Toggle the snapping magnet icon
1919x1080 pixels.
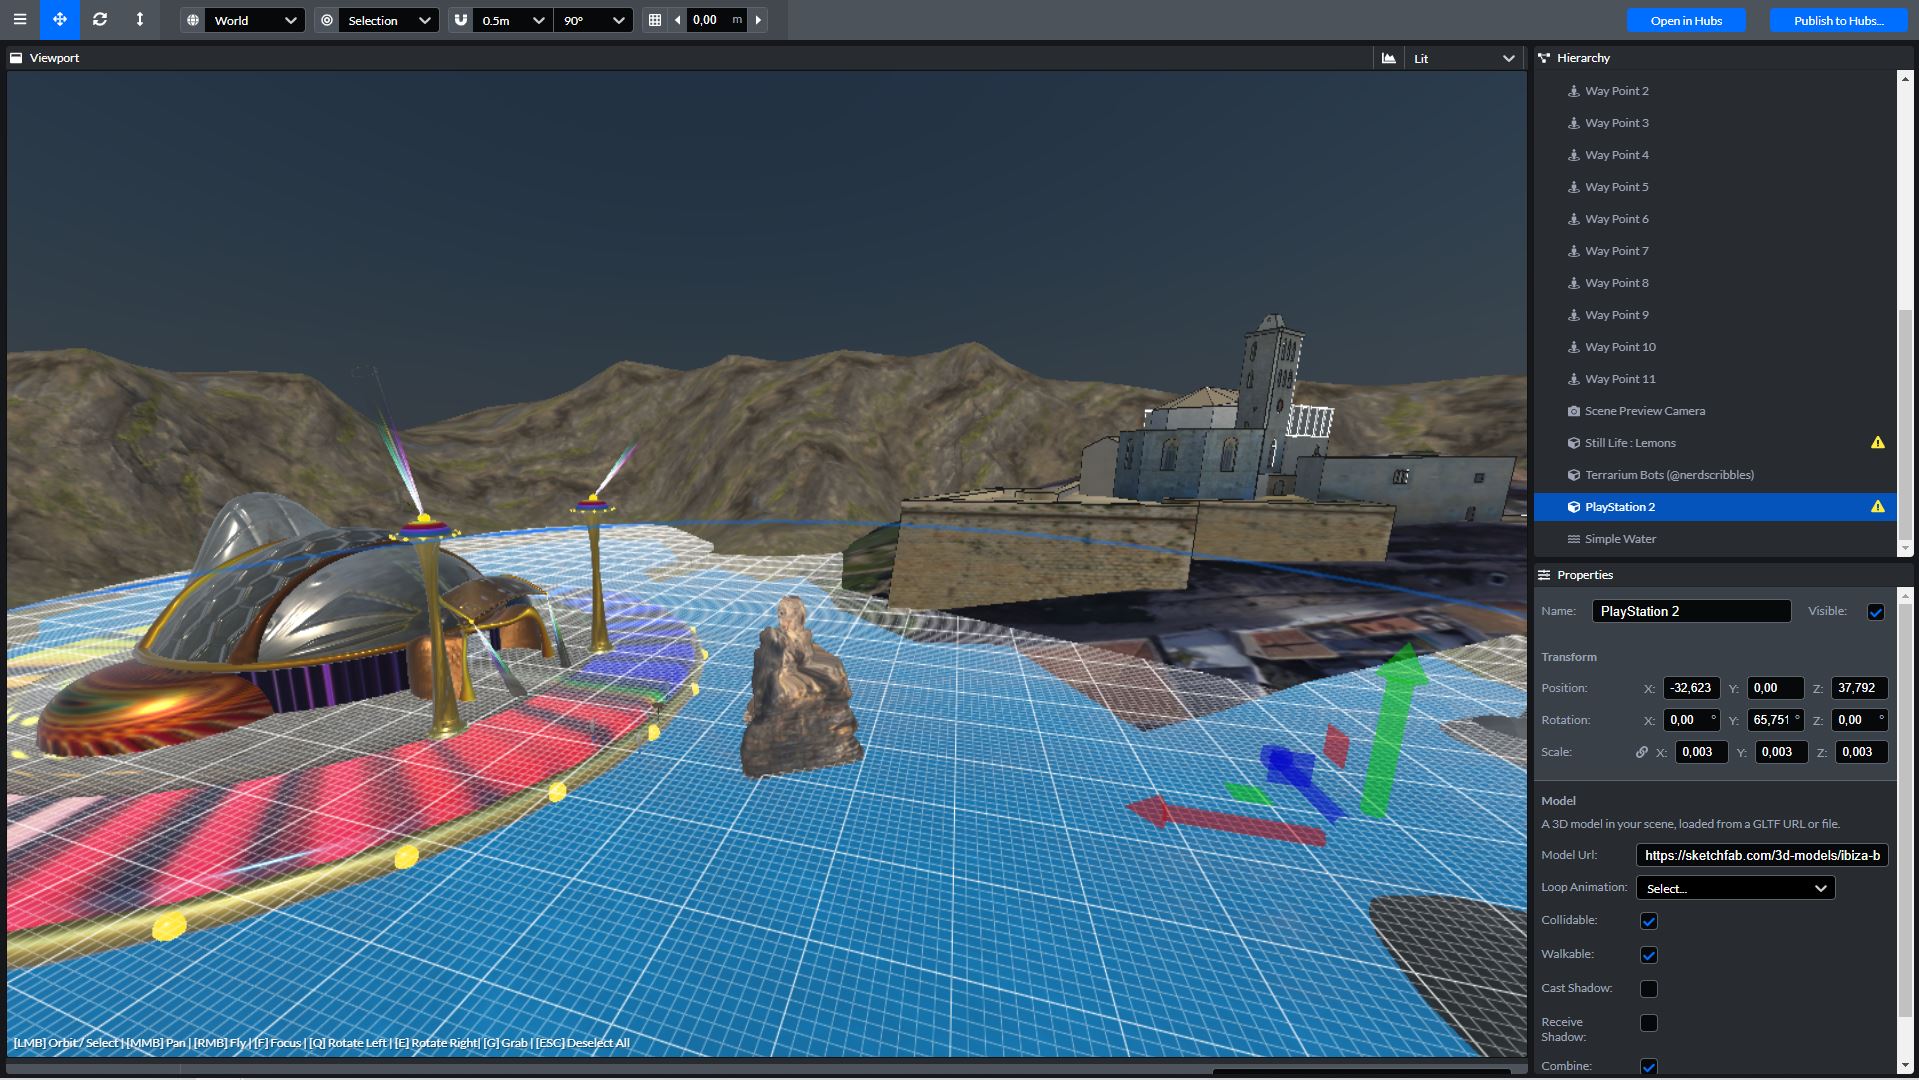[461, 20]
